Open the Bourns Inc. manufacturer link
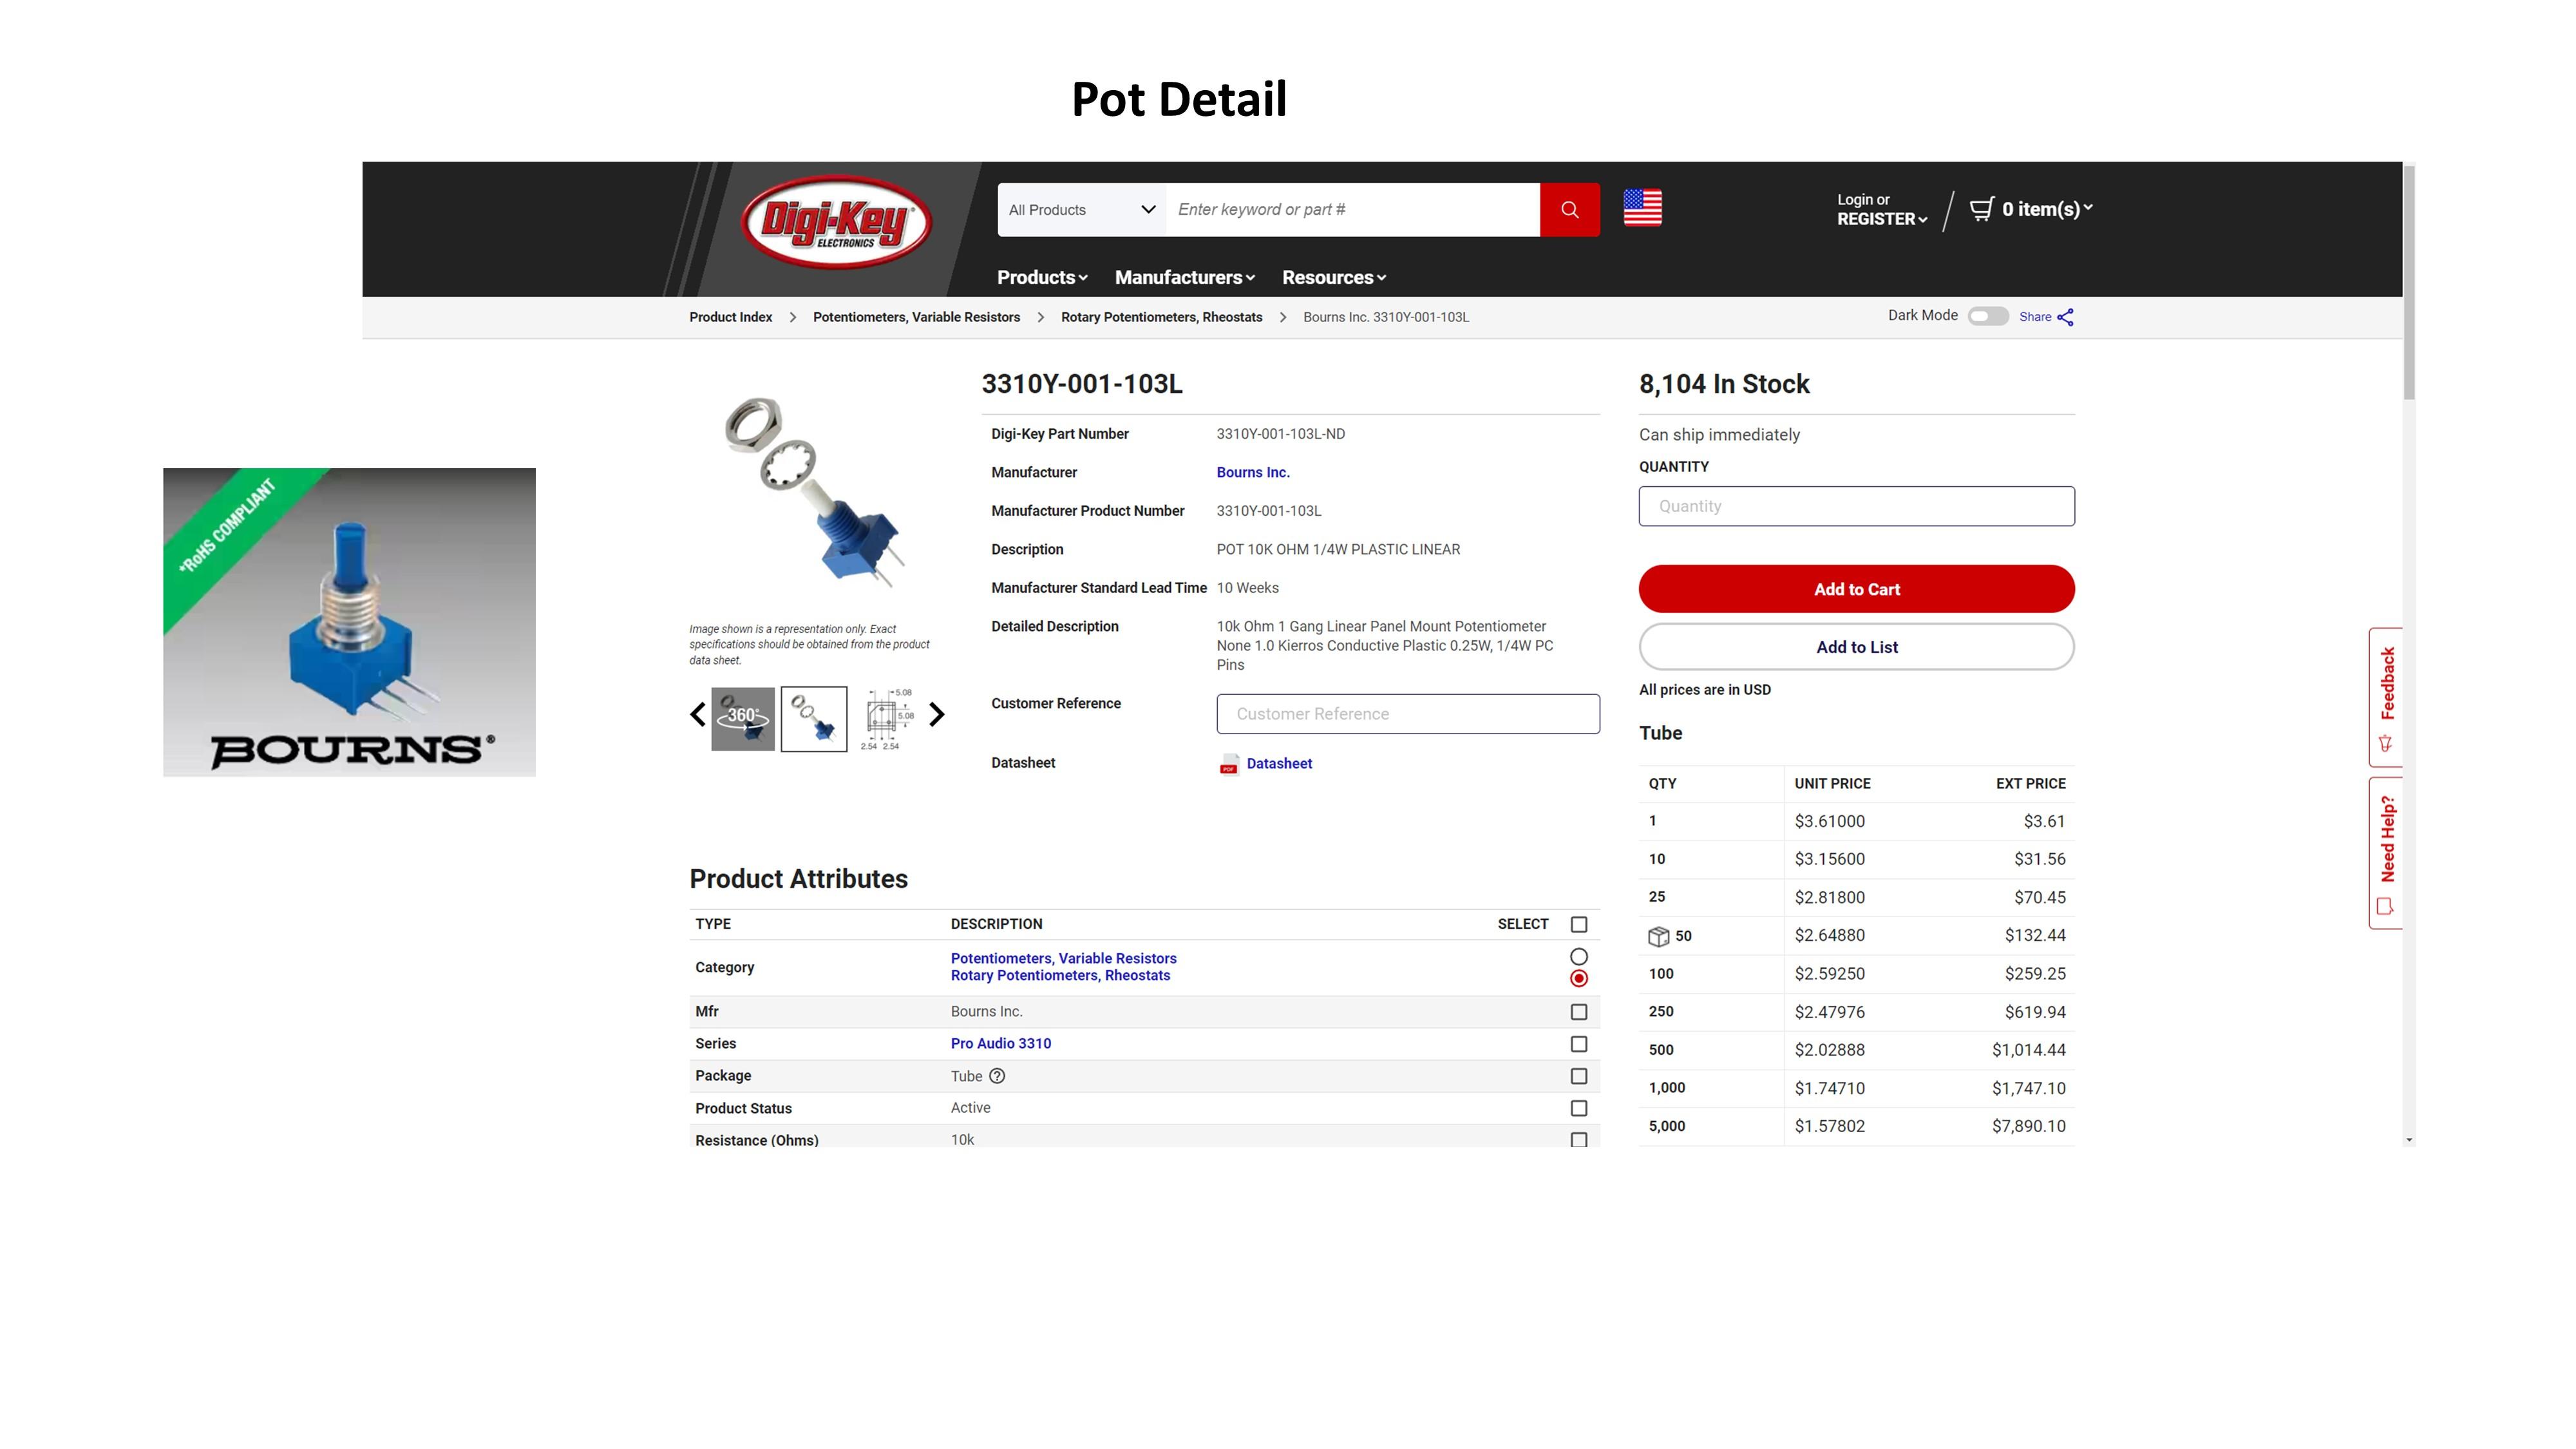Image resolution: width=2576 pixels, height=1449 pixels. (1253, 472)
